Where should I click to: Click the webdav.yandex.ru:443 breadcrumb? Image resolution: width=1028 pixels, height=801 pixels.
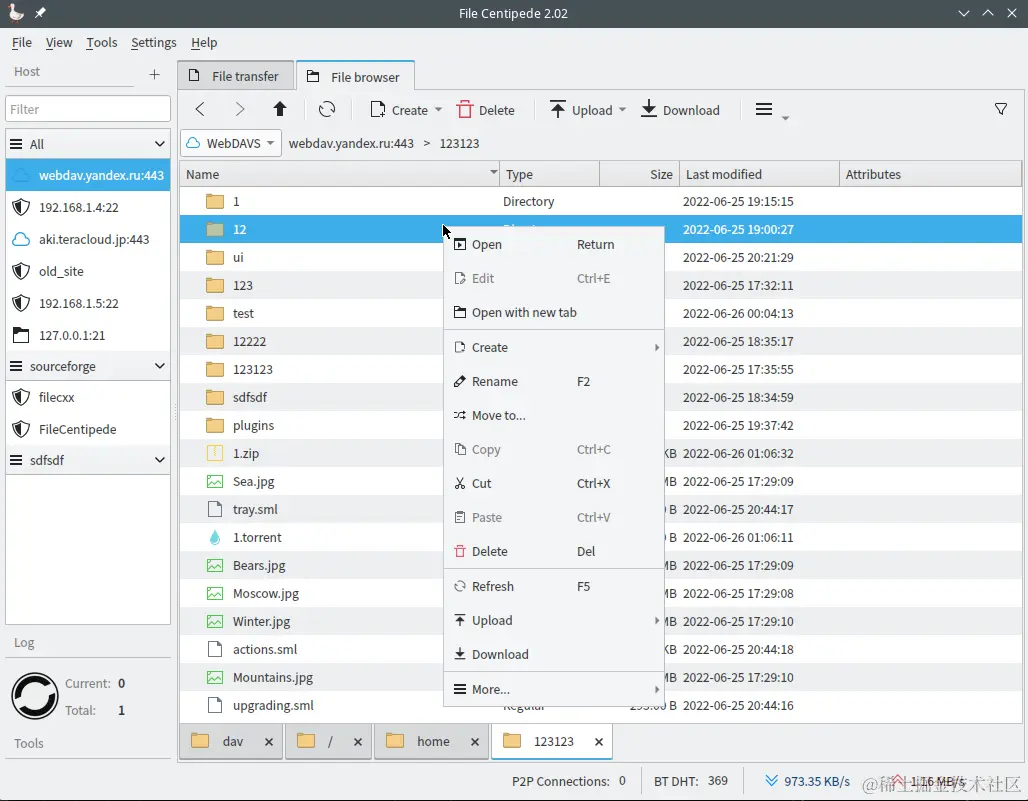pos(351,144)
